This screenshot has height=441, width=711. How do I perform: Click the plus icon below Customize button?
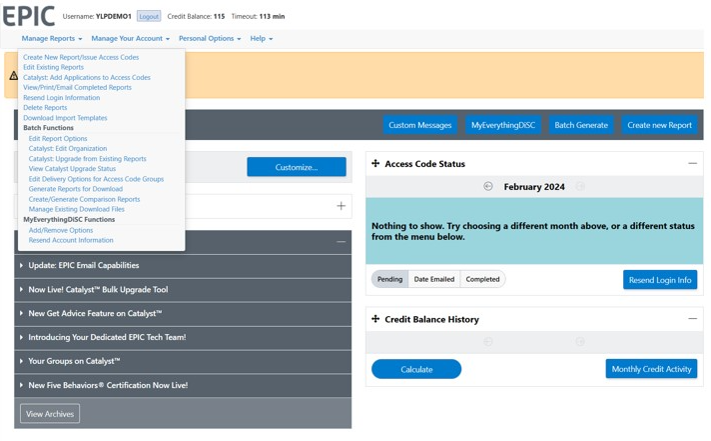(x=341, y=206)
